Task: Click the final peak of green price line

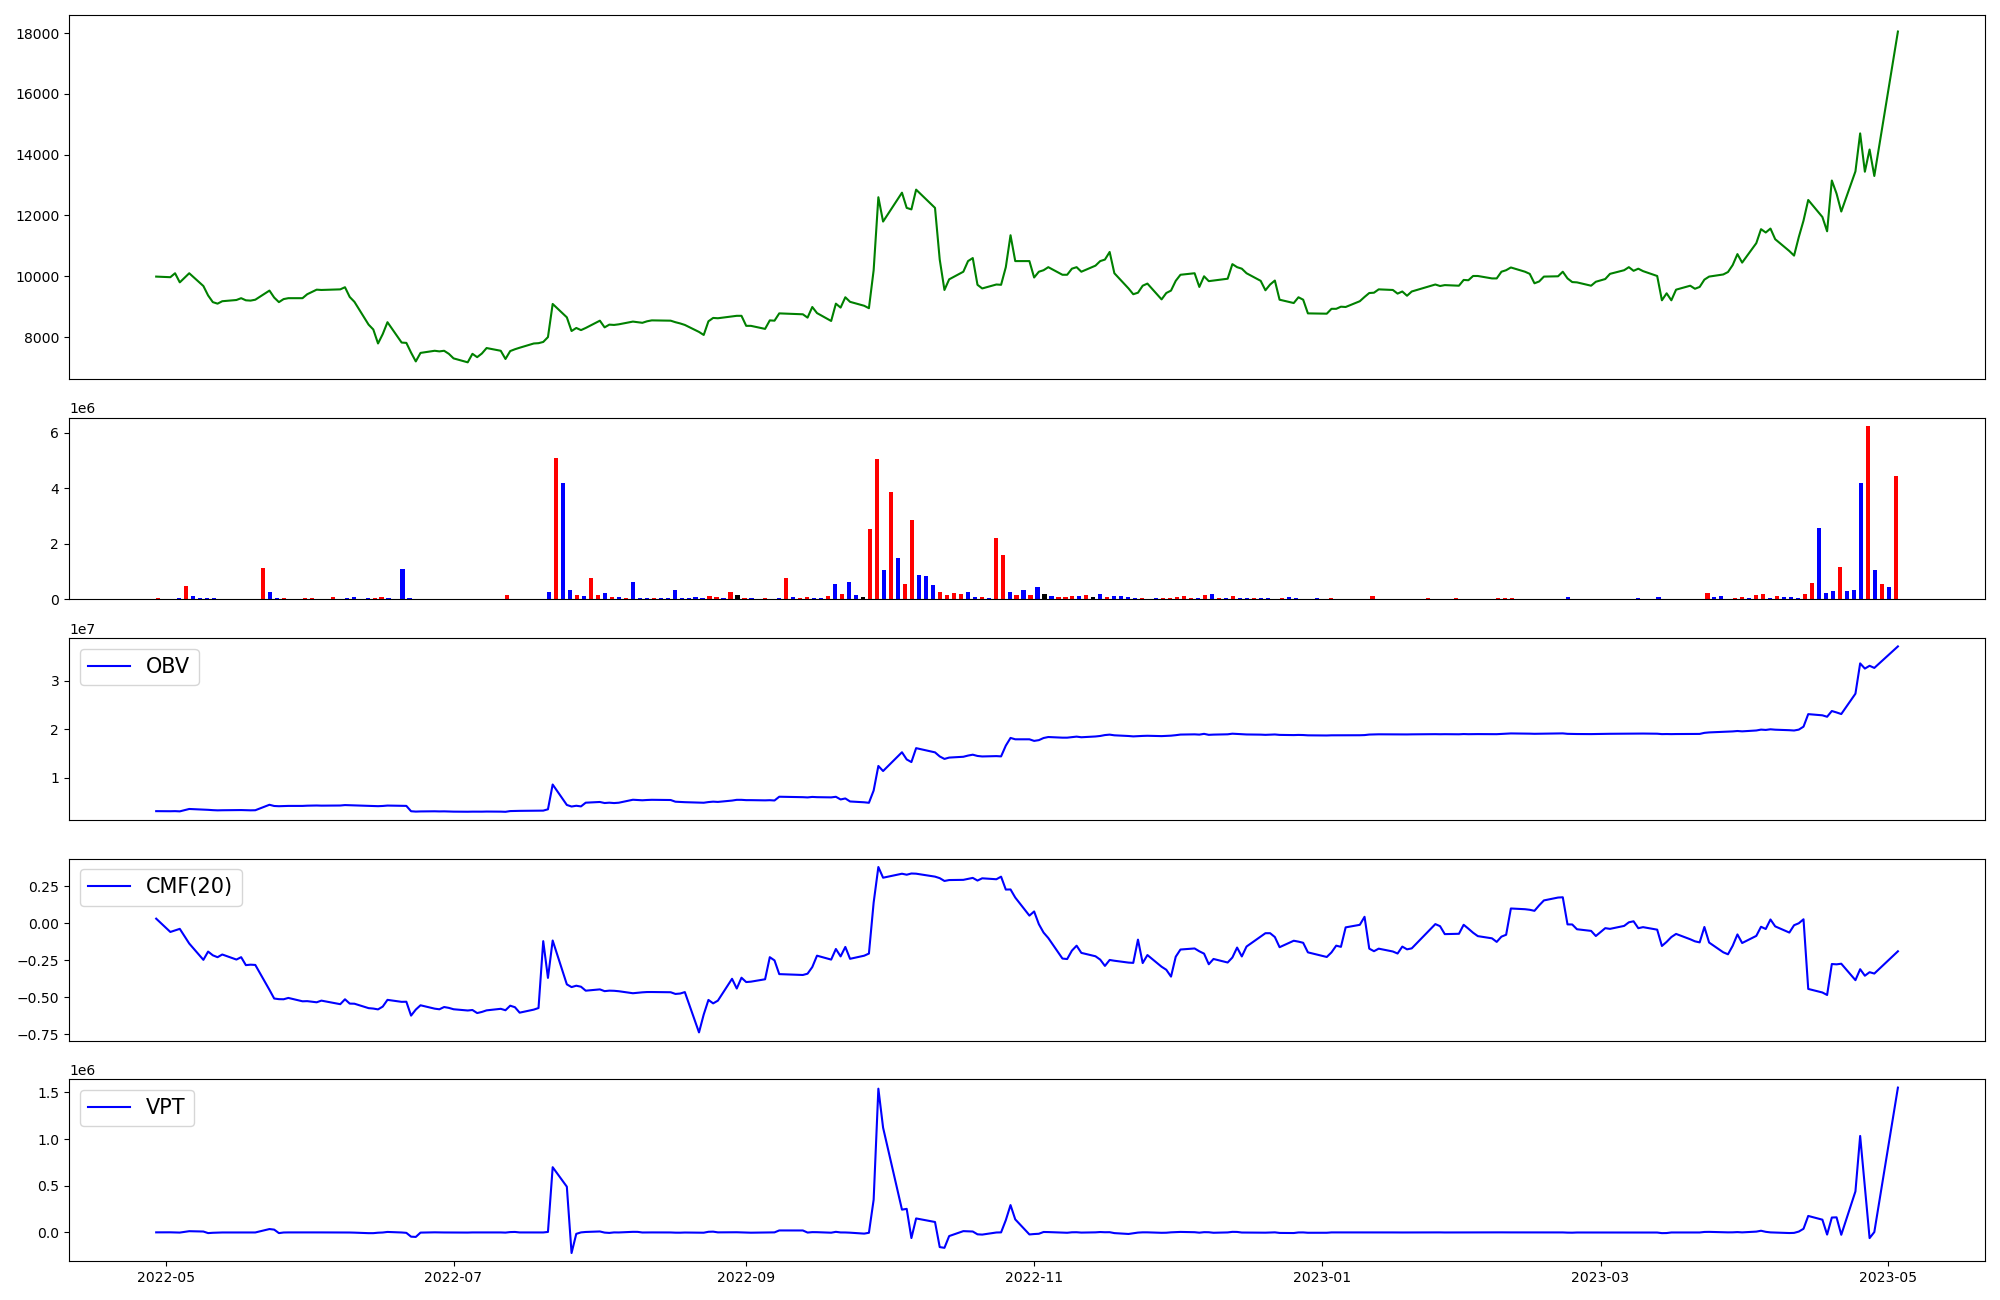Action: (x=1897, y=32)
